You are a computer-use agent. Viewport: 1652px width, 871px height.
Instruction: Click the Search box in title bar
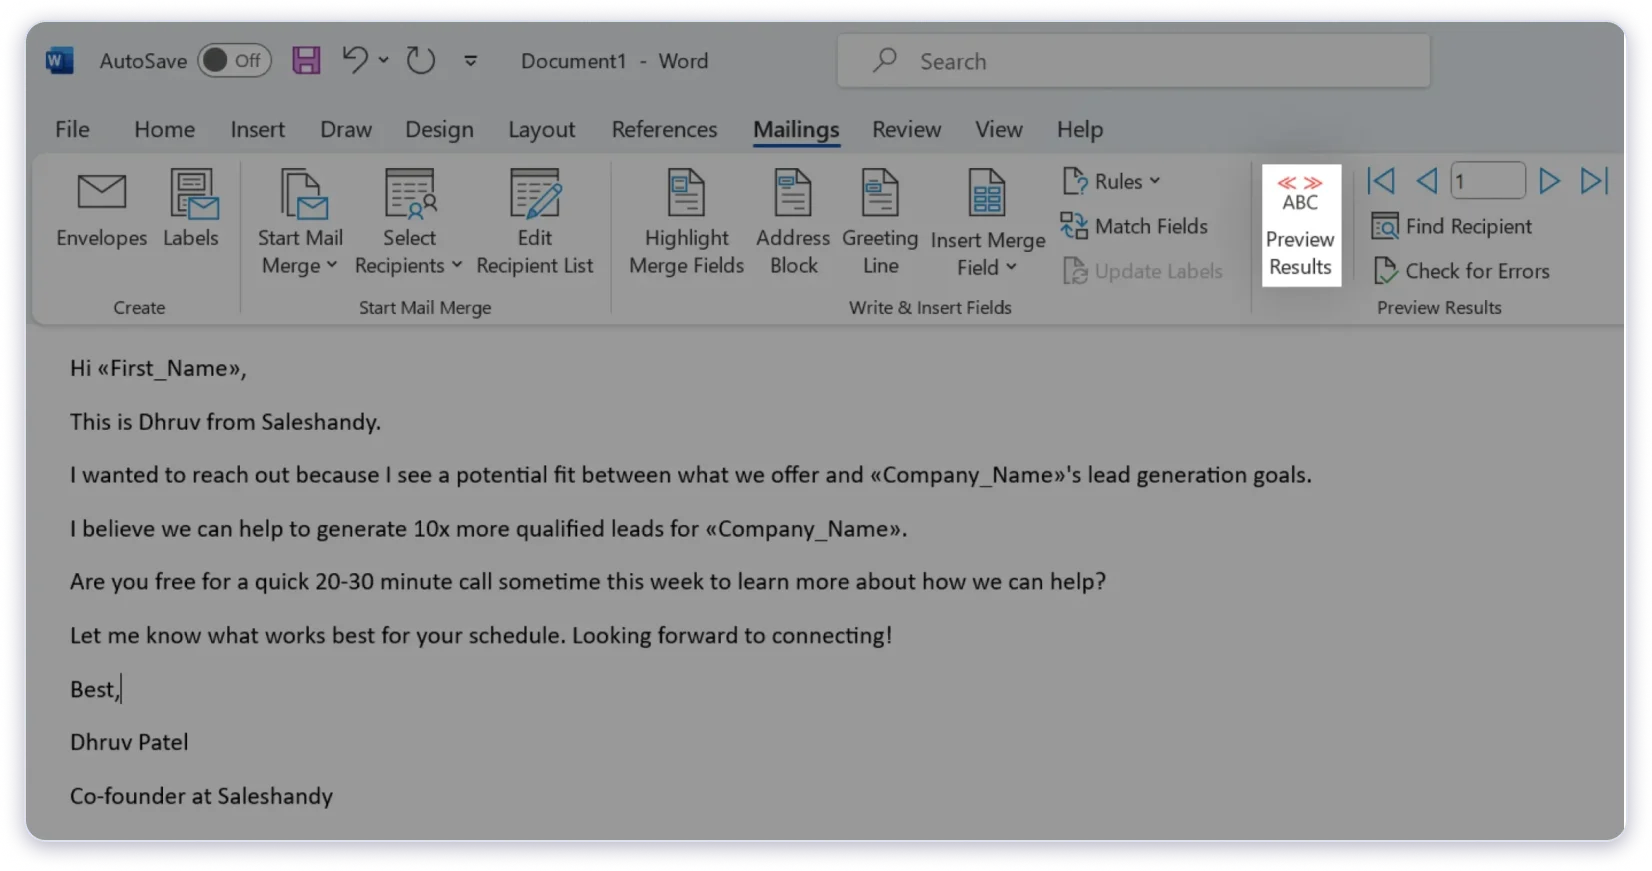tap(1133, 61)
